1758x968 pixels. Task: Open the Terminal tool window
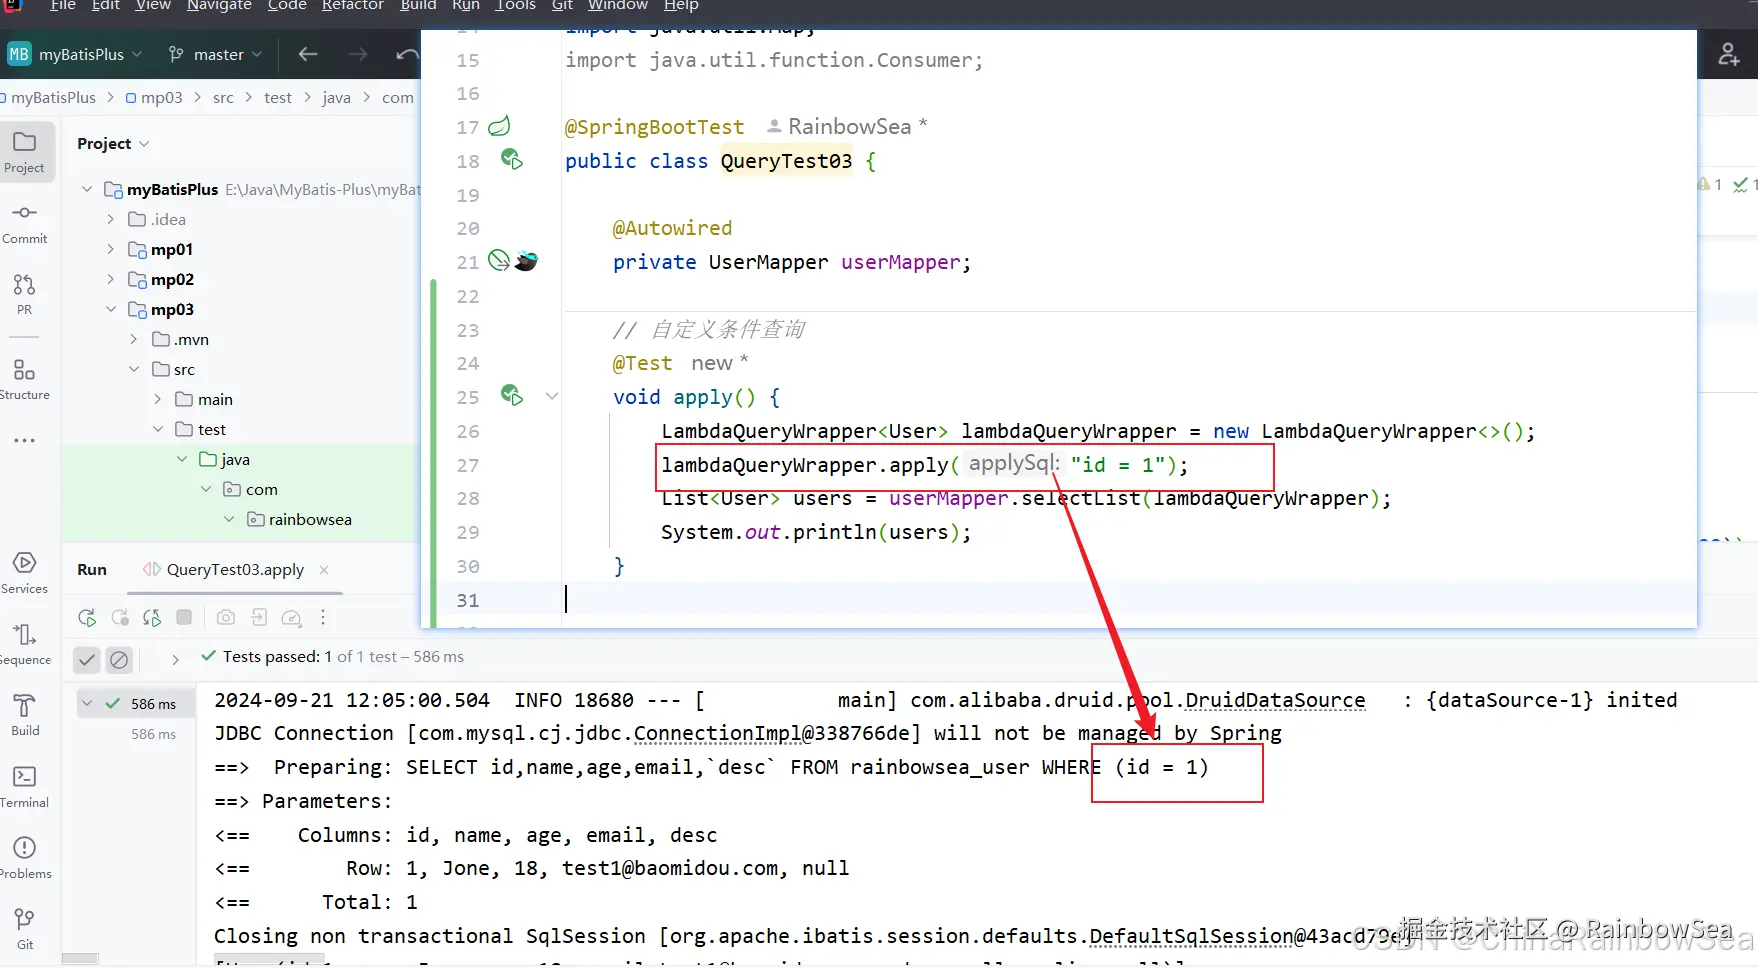click(24, 787)
